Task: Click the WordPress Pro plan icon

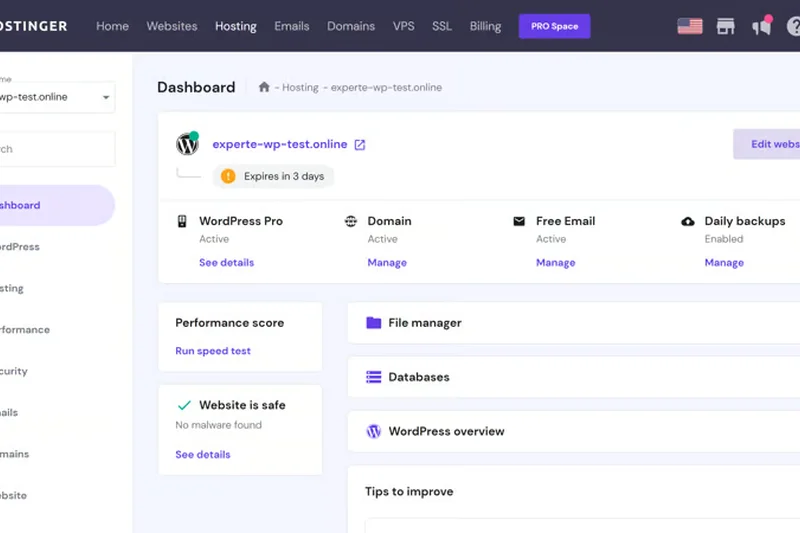Action: (x=182, y=221)
